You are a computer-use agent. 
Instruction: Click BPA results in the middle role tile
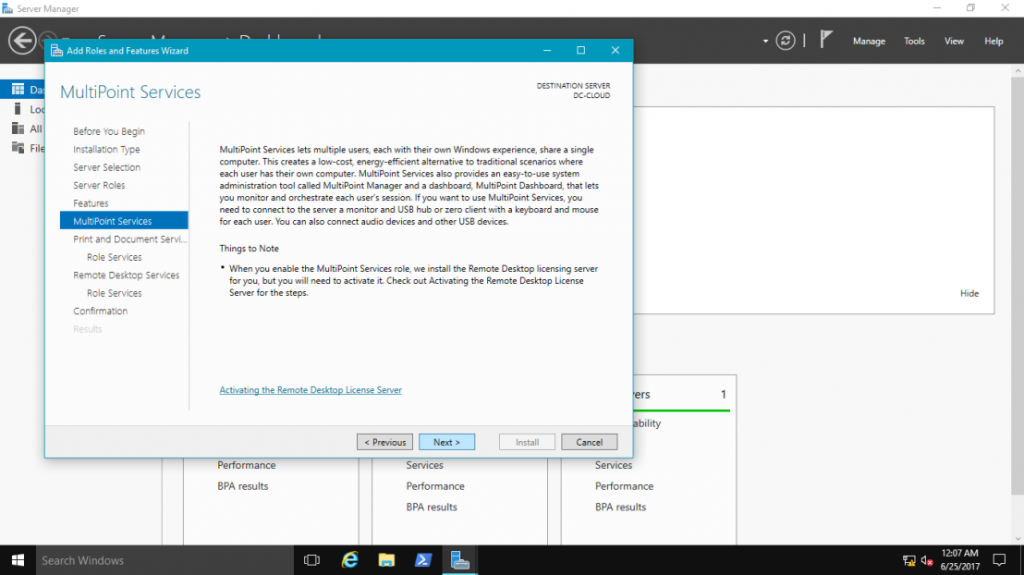pyautogui.click(x=431, y=507)
